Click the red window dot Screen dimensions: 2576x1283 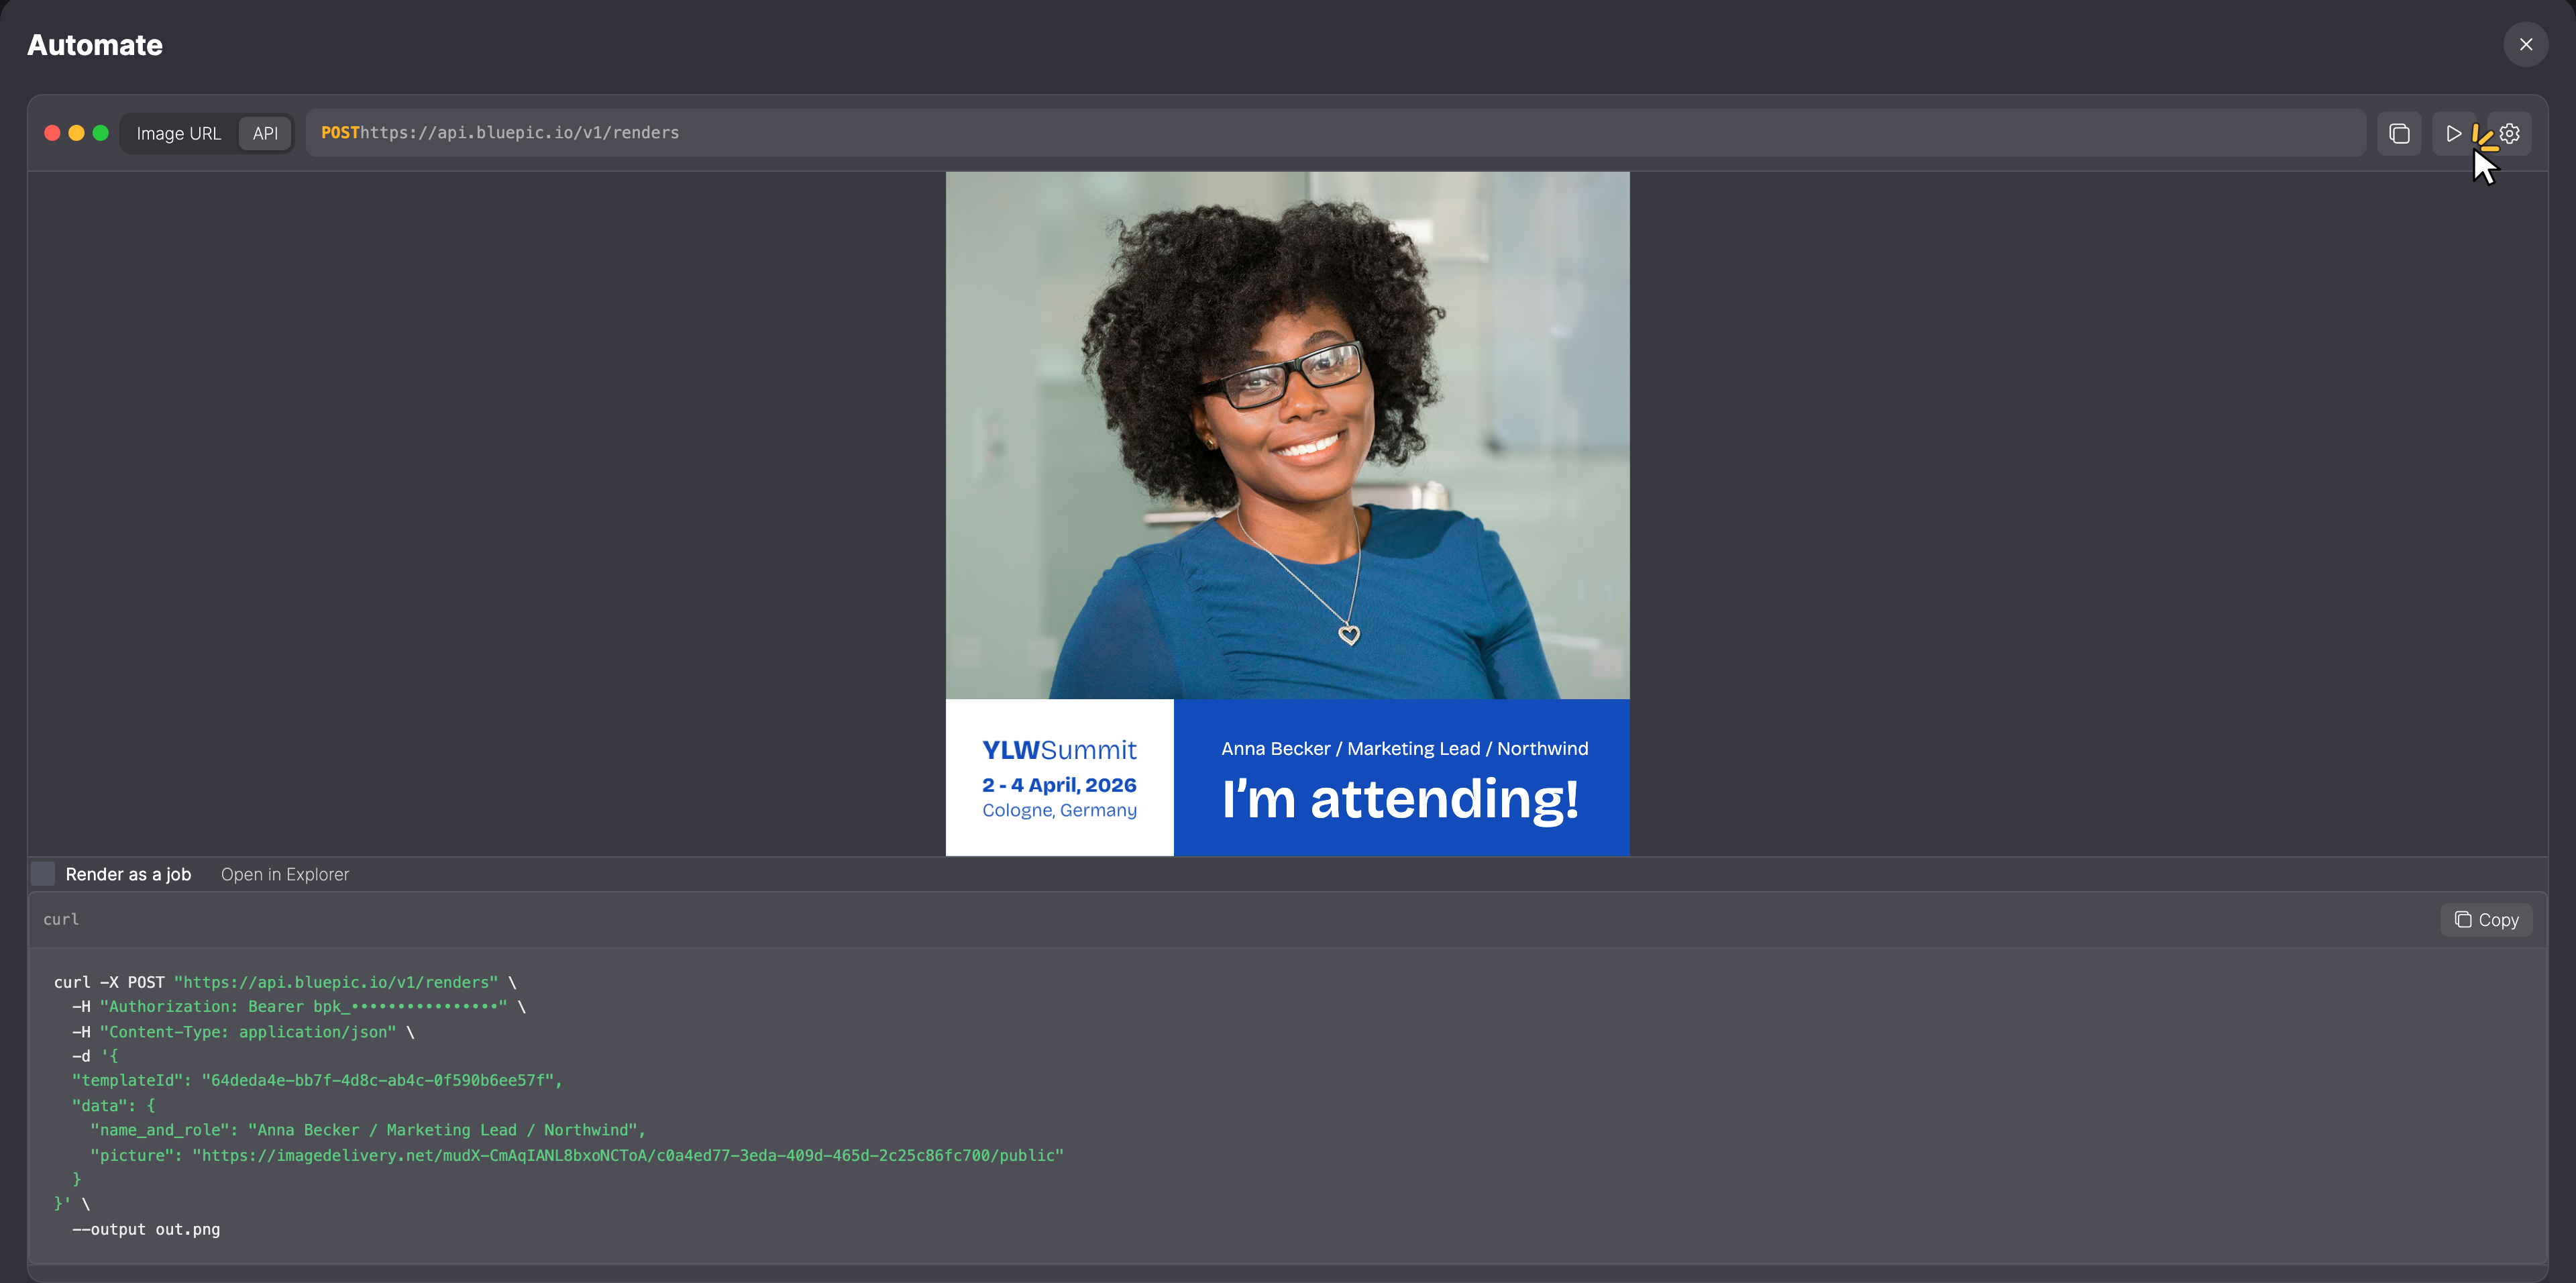click(52, 133)
